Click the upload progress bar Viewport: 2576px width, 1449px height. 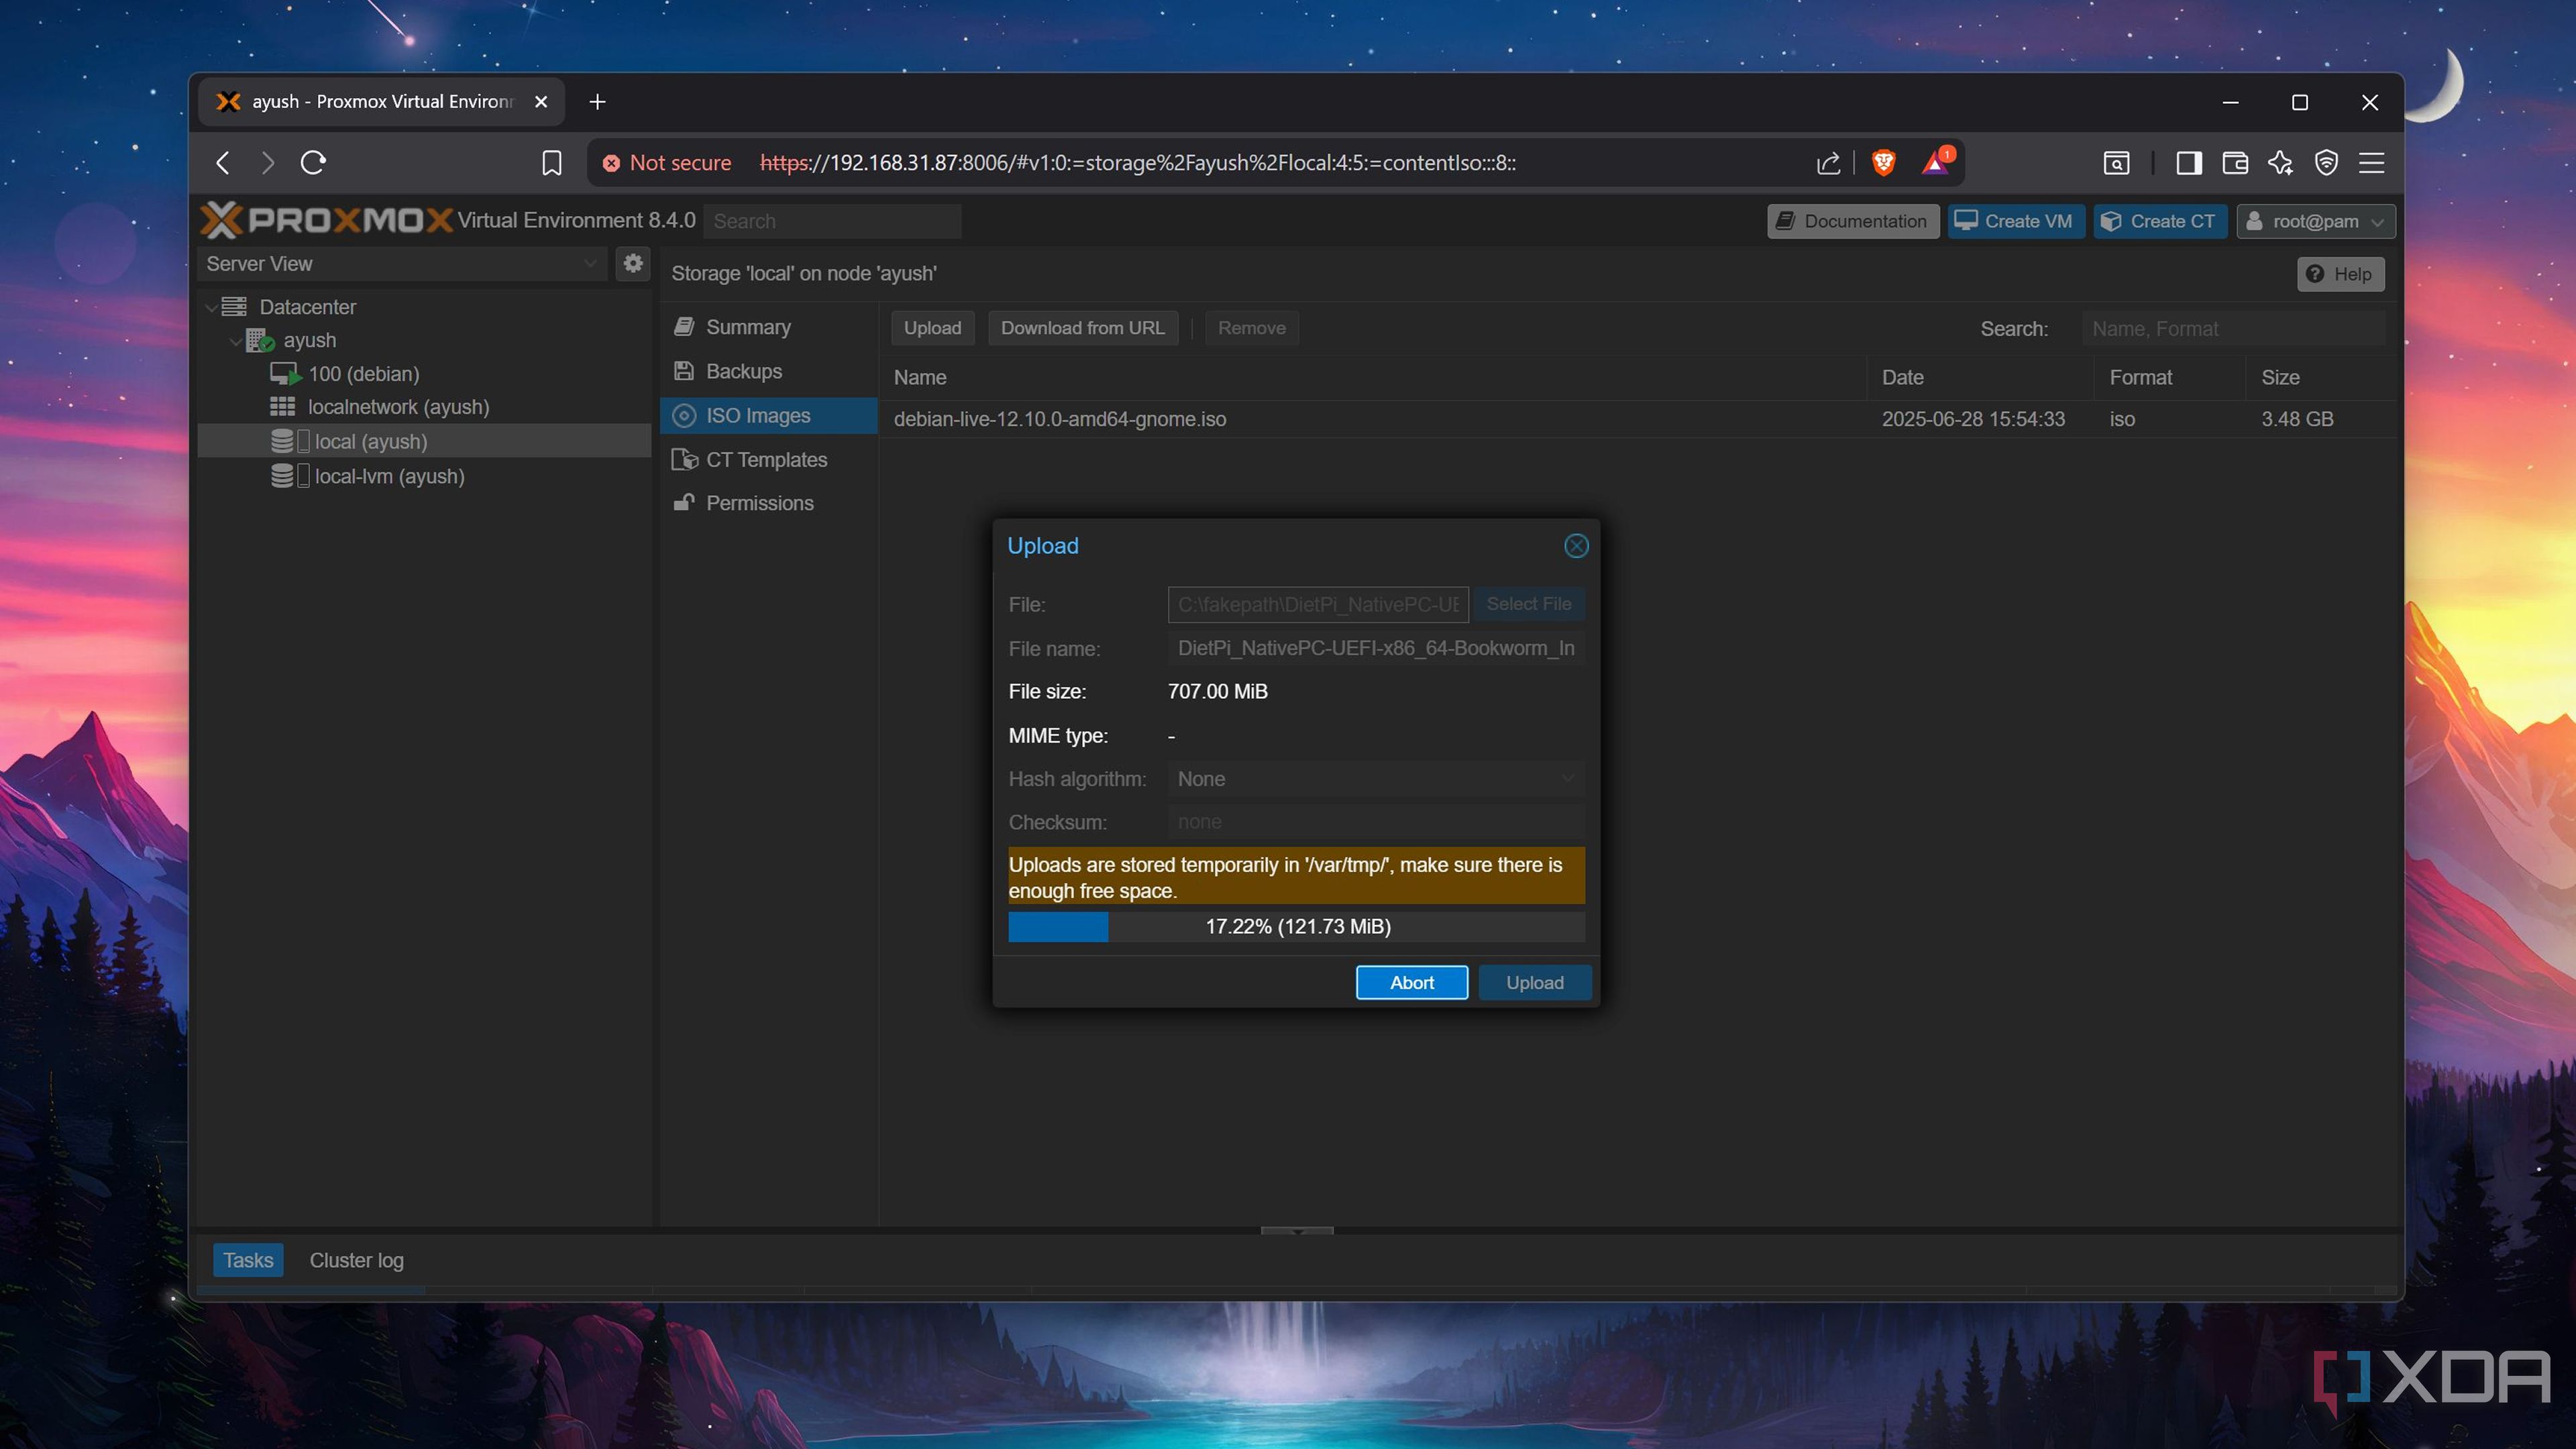1296,926
